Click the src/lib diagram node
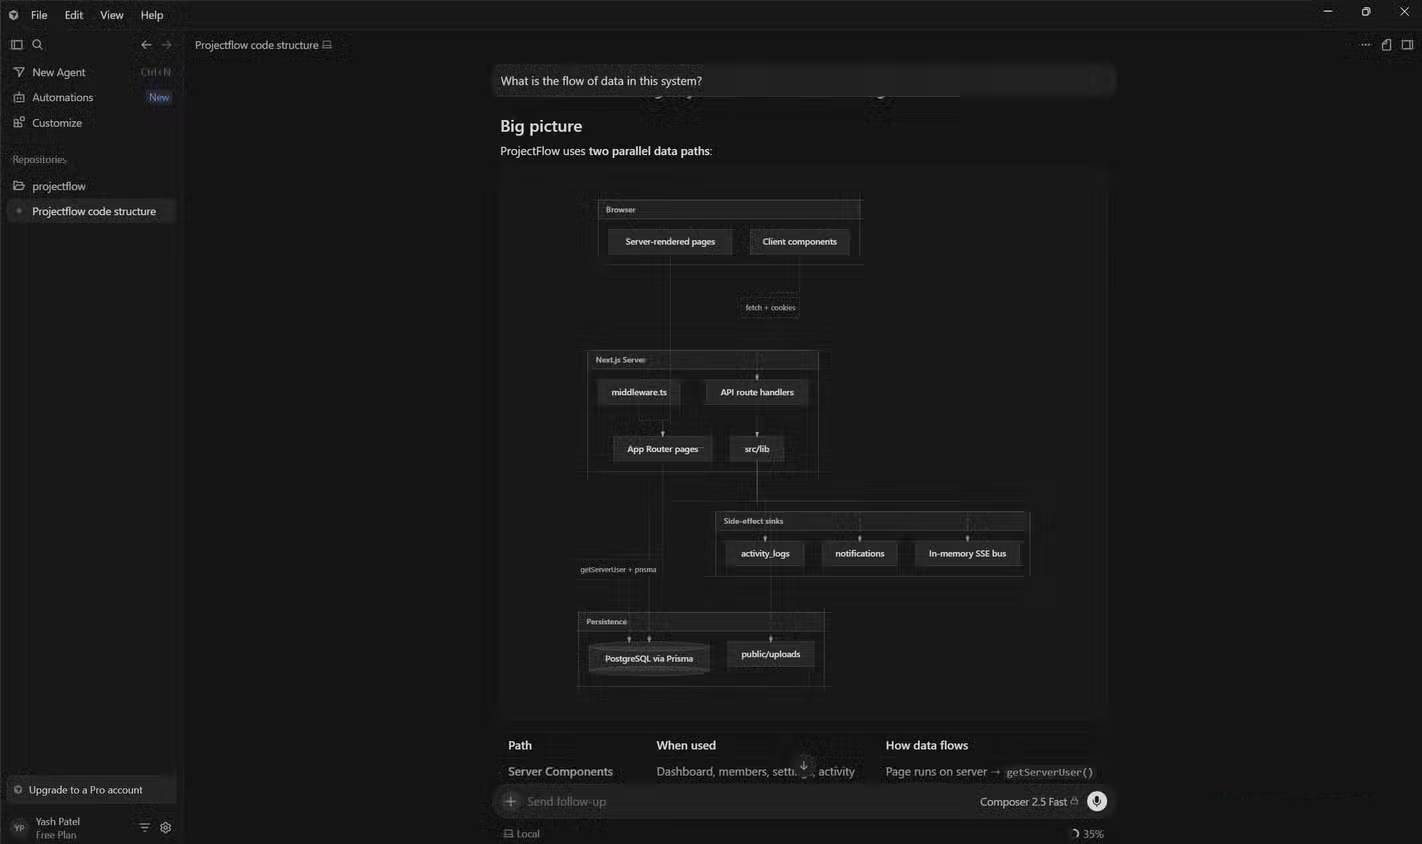The width and height of the screenshot is (1422, 844). (757, 449)
